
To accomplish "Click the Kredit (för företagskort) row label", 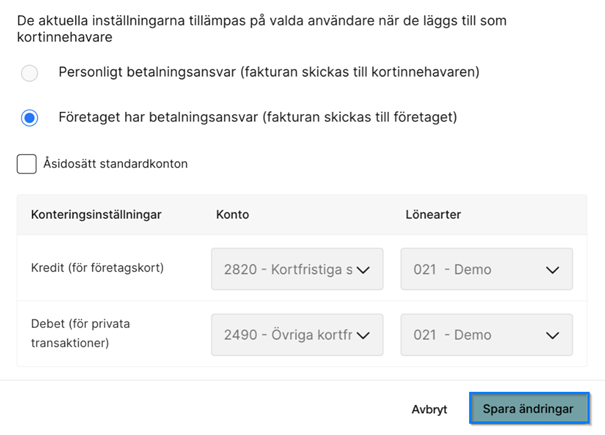I will pyautogui.click(x=97, y=269).
